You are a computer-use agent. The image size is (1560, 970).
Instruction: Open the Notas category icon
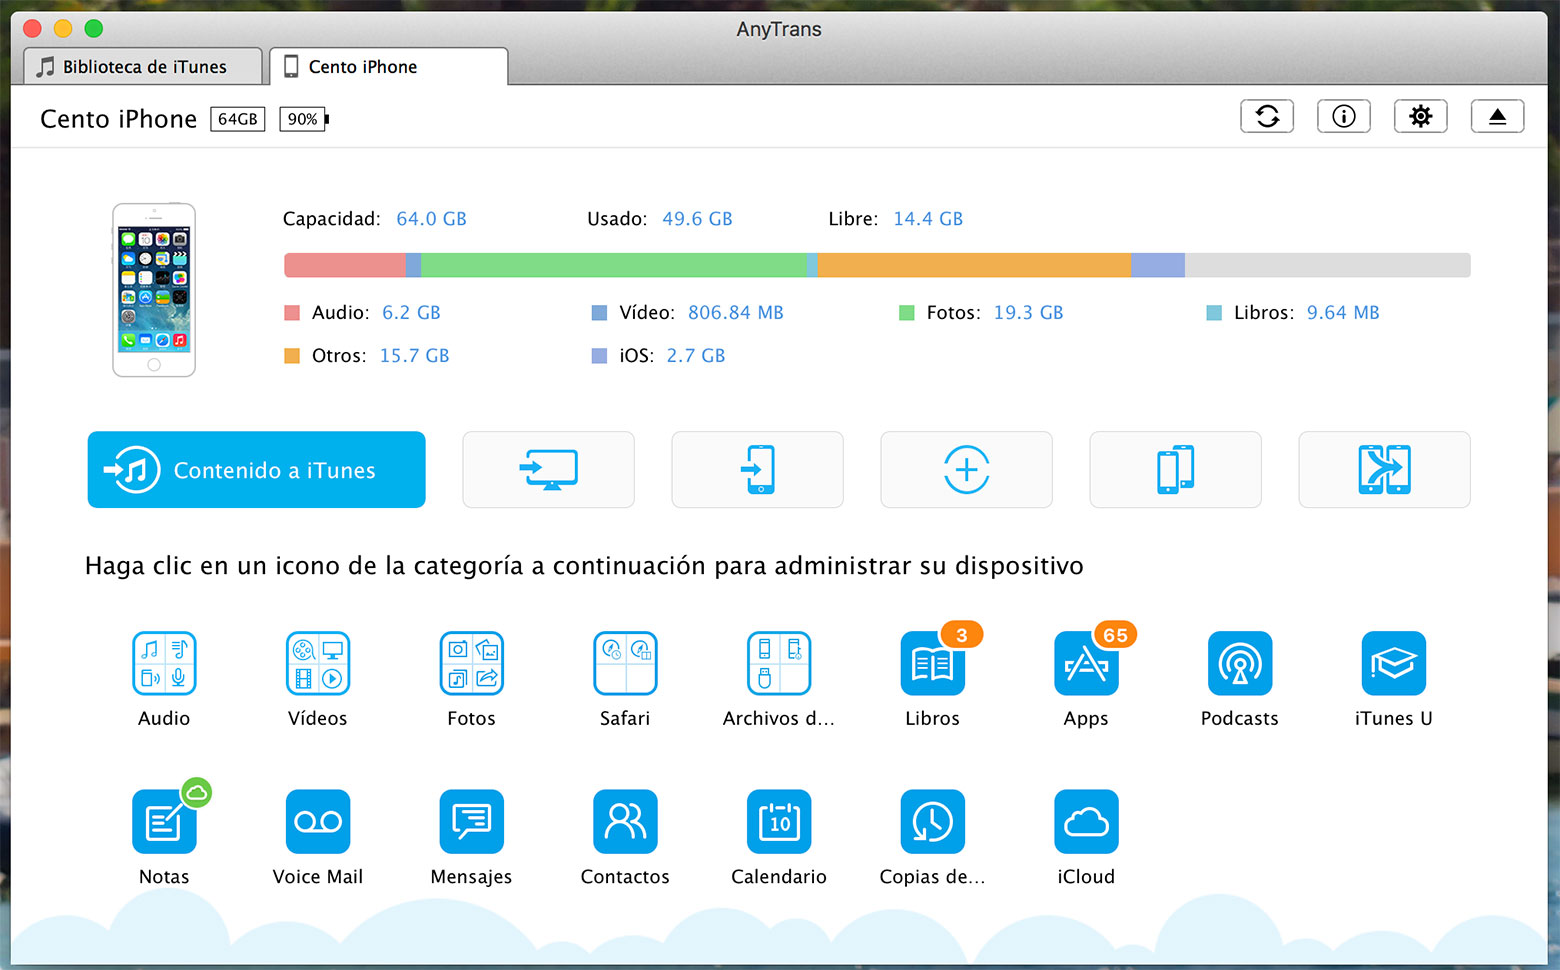164,822
